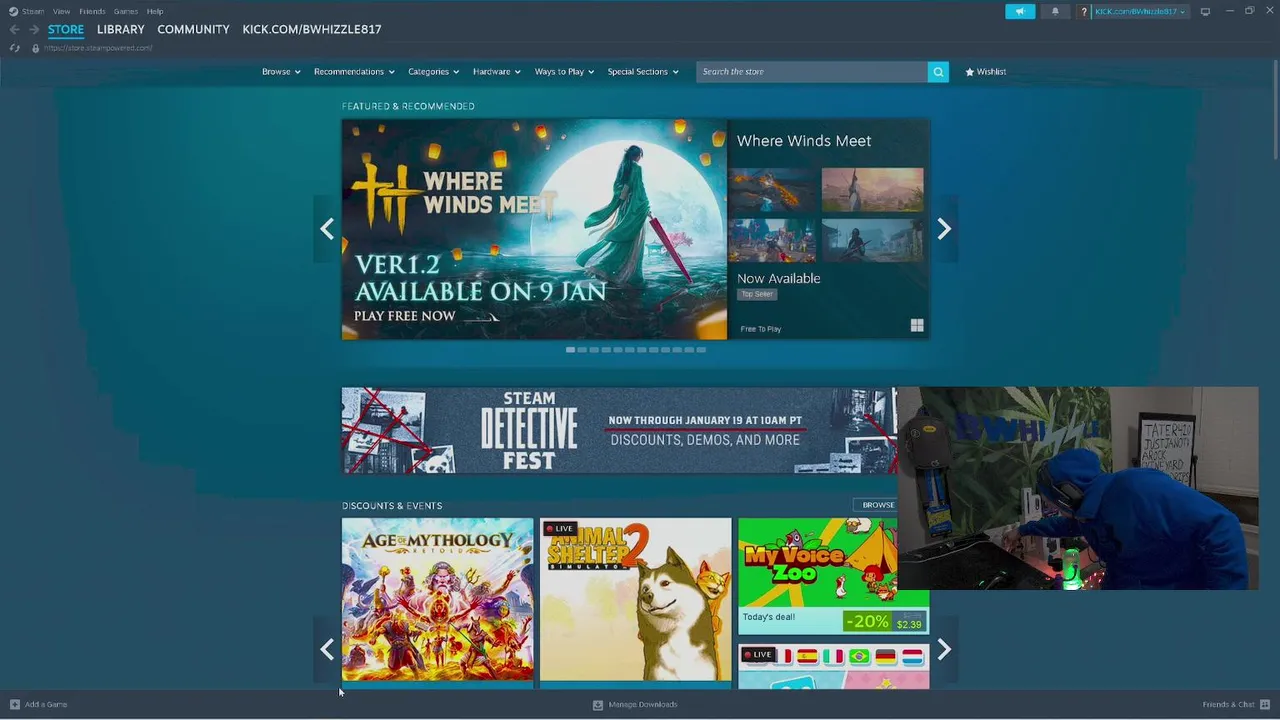
Task: Switch to the LIBRARY tab
Action: 121,30
